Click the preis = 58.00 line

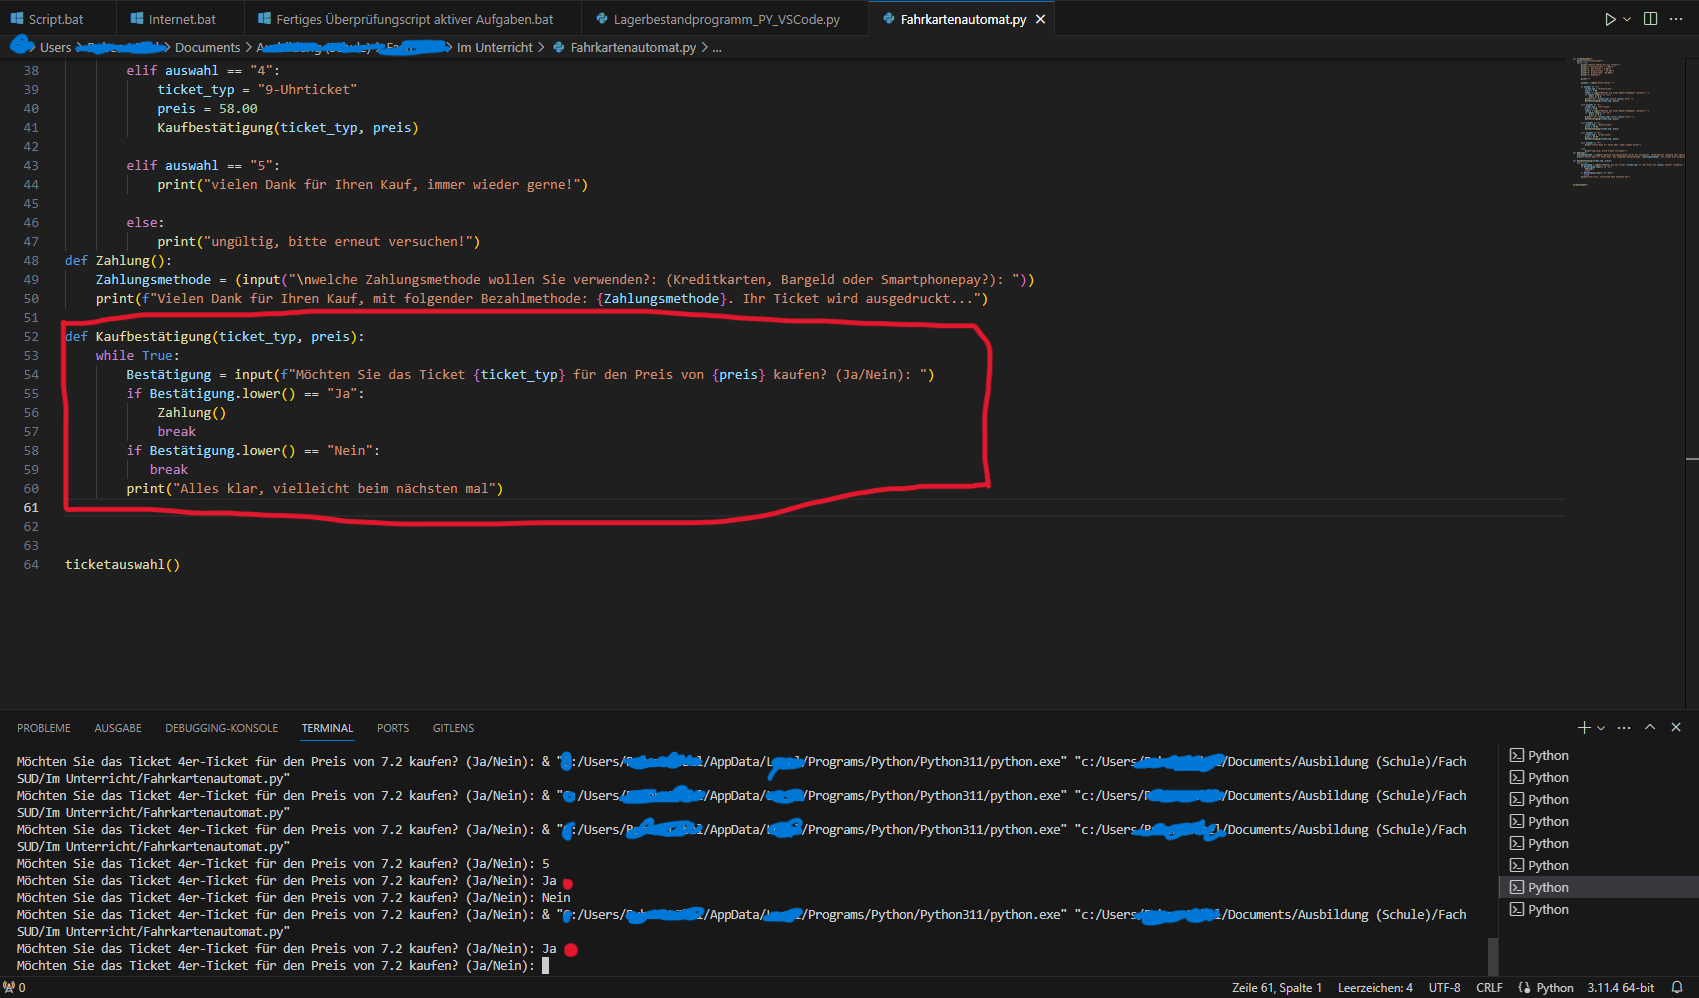[207, 108]
